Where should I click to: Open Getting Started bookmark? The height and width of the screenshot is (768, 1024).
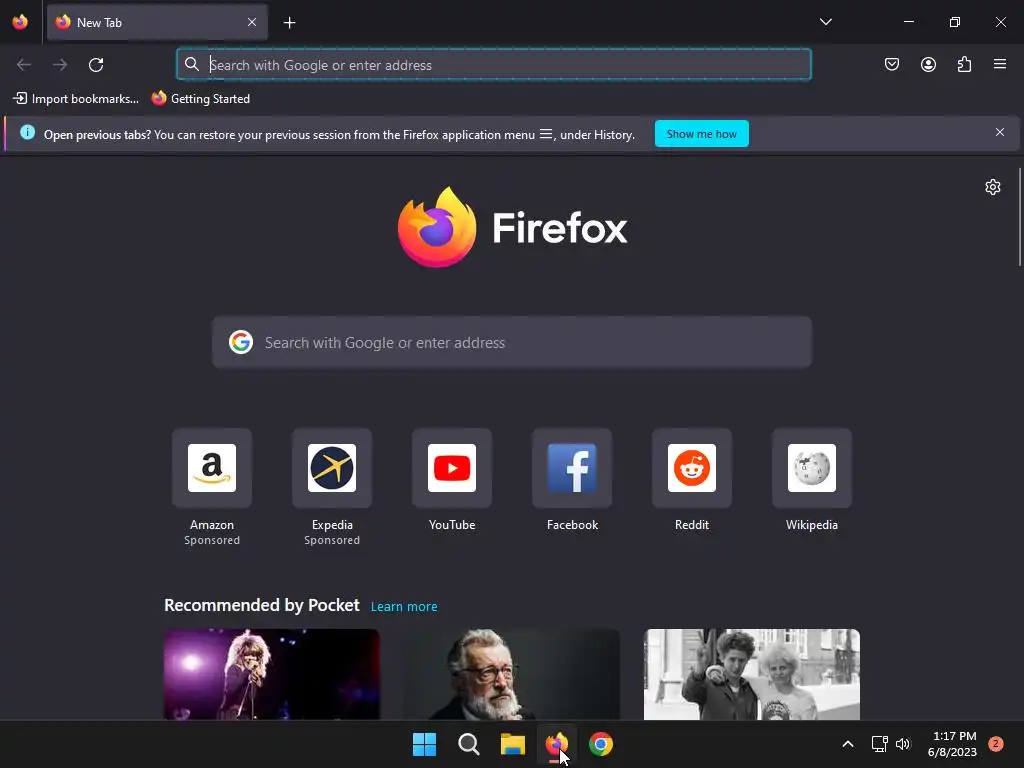[200, 99]
